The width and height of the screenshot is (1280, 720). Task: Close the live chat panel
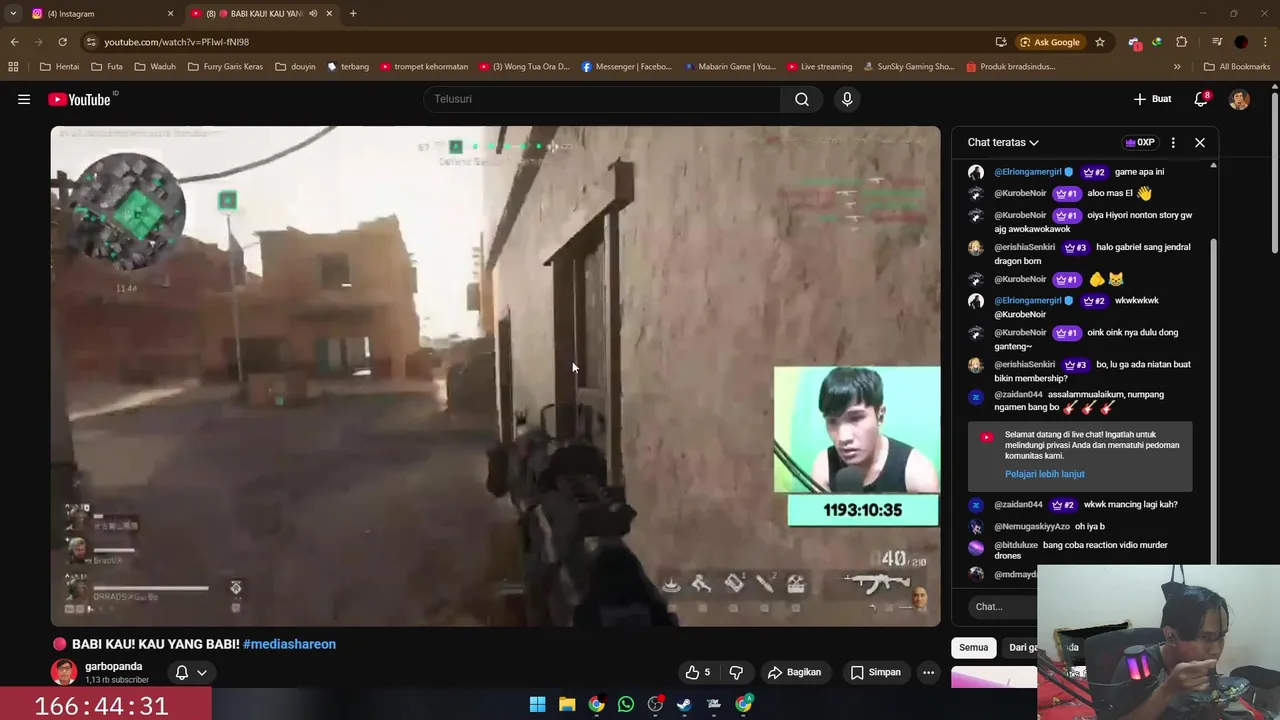[1200, 142]
